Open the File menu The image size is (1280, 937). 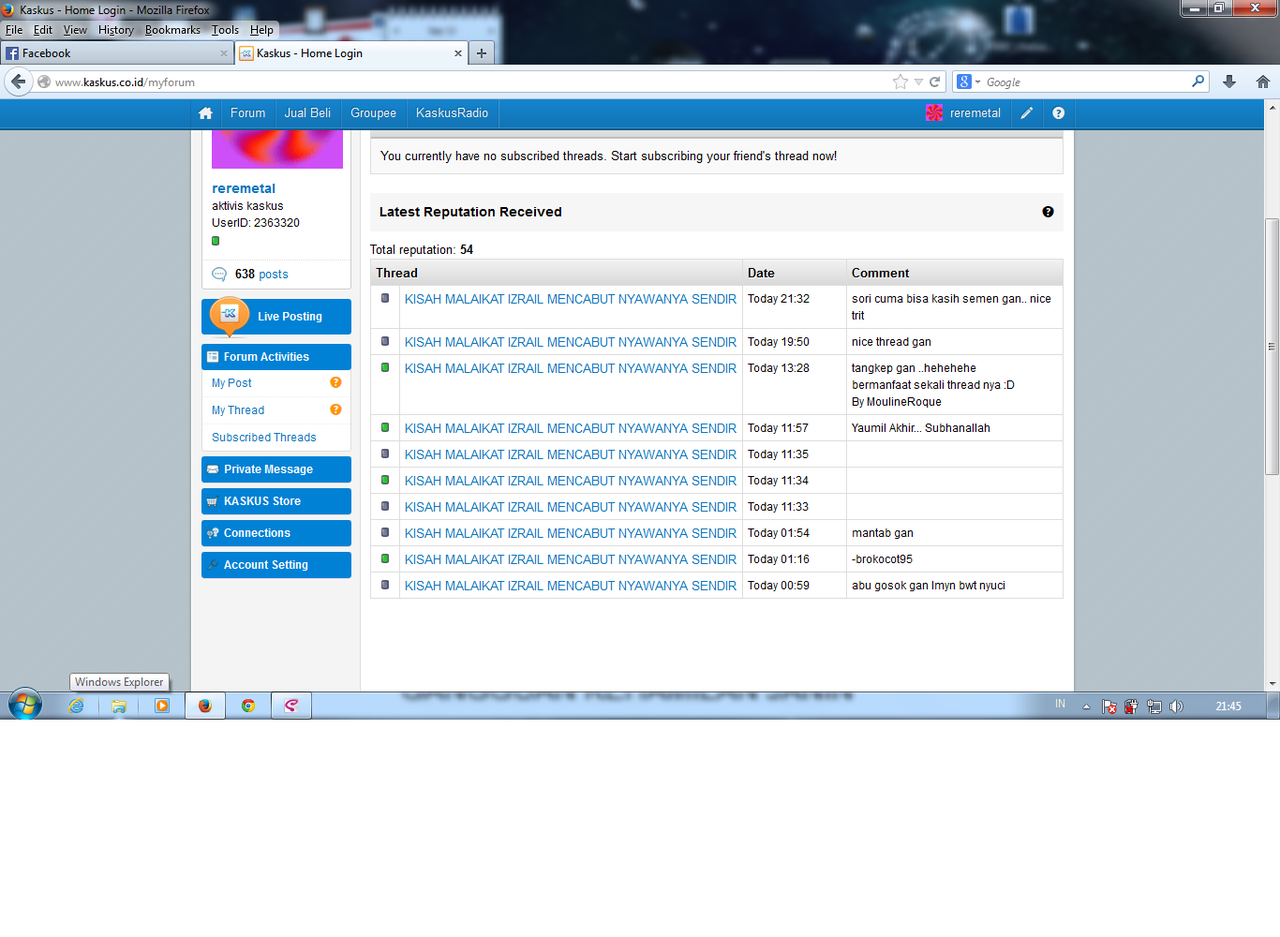tap(14, 30)
